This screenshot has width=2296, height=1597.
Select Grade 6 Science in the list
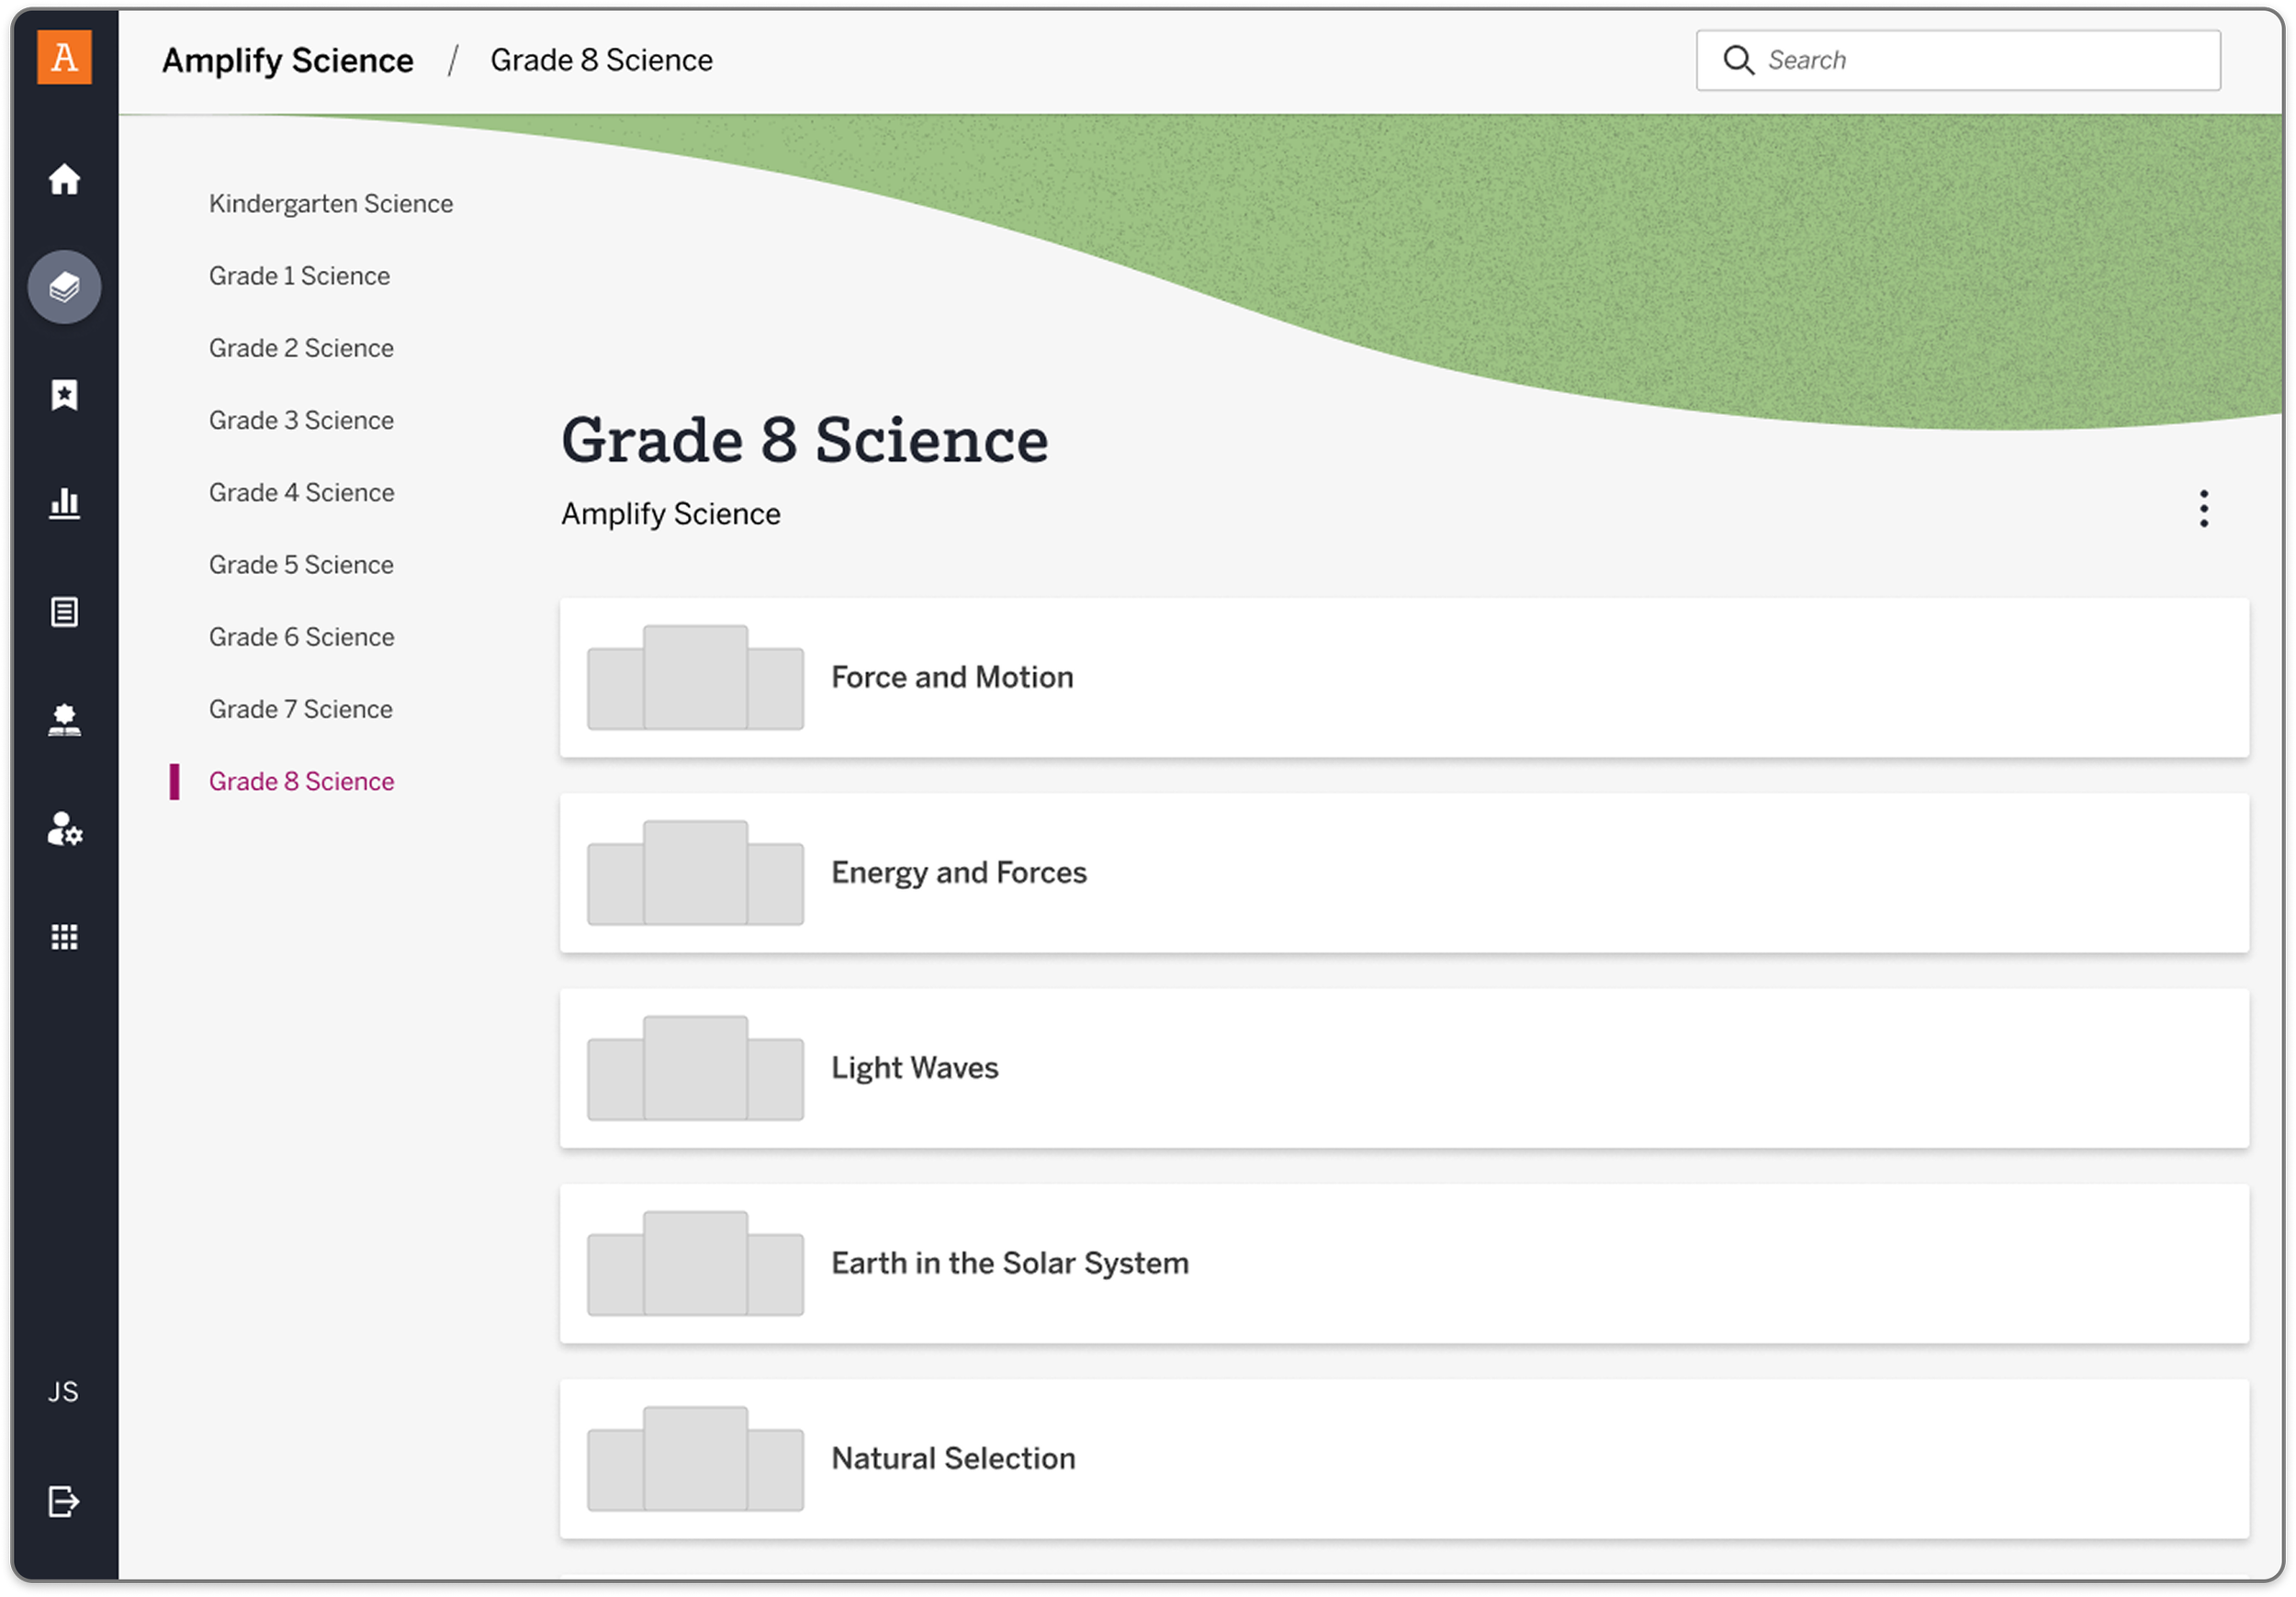click(301, 637)
